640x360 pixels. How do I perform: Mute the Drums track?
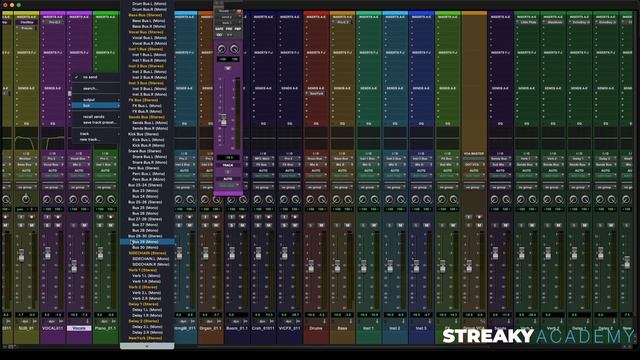[x=321, y=225]
